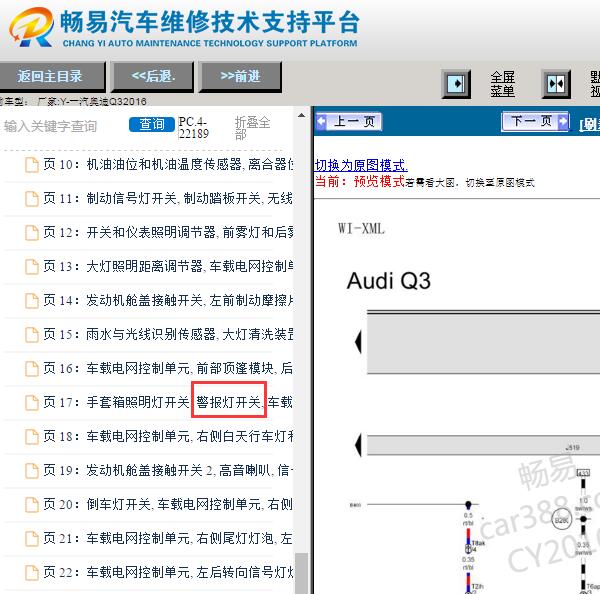Open page 17 手套箱照明灯开关
600x594 pixels.
(x=168, y=402)
